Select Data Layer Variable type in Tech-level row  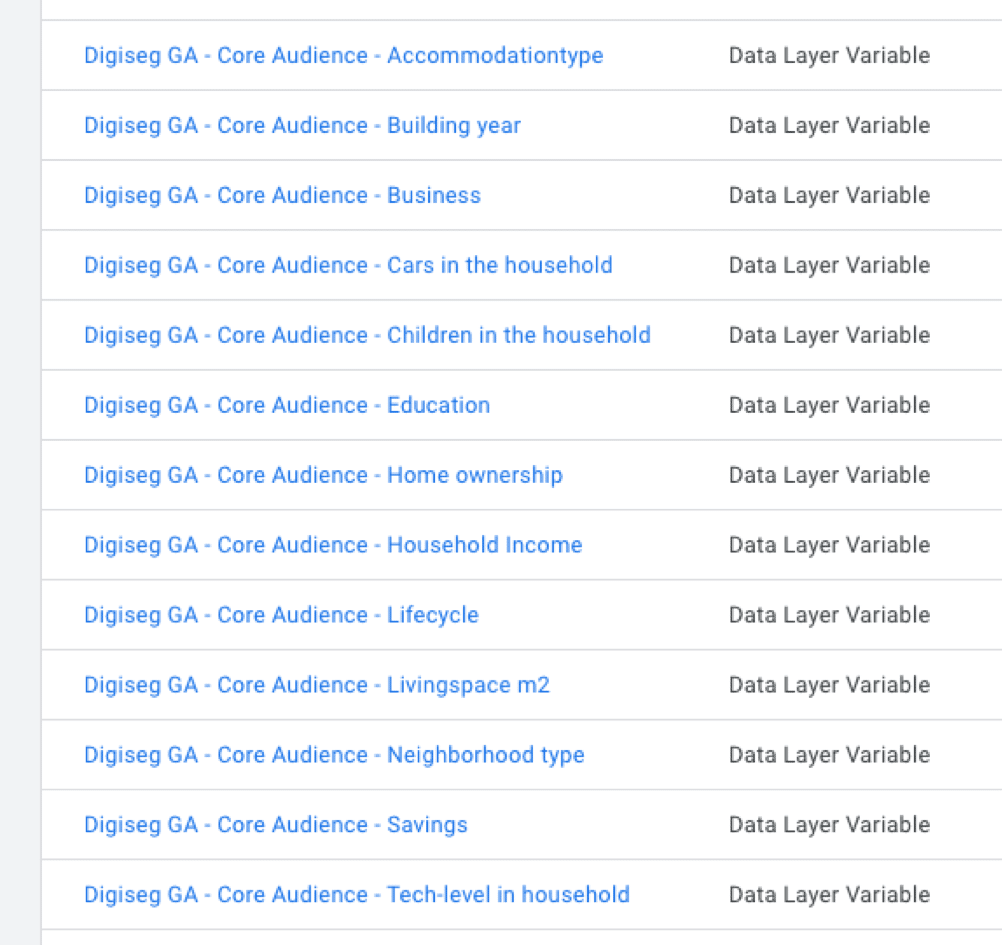[829, 895]
